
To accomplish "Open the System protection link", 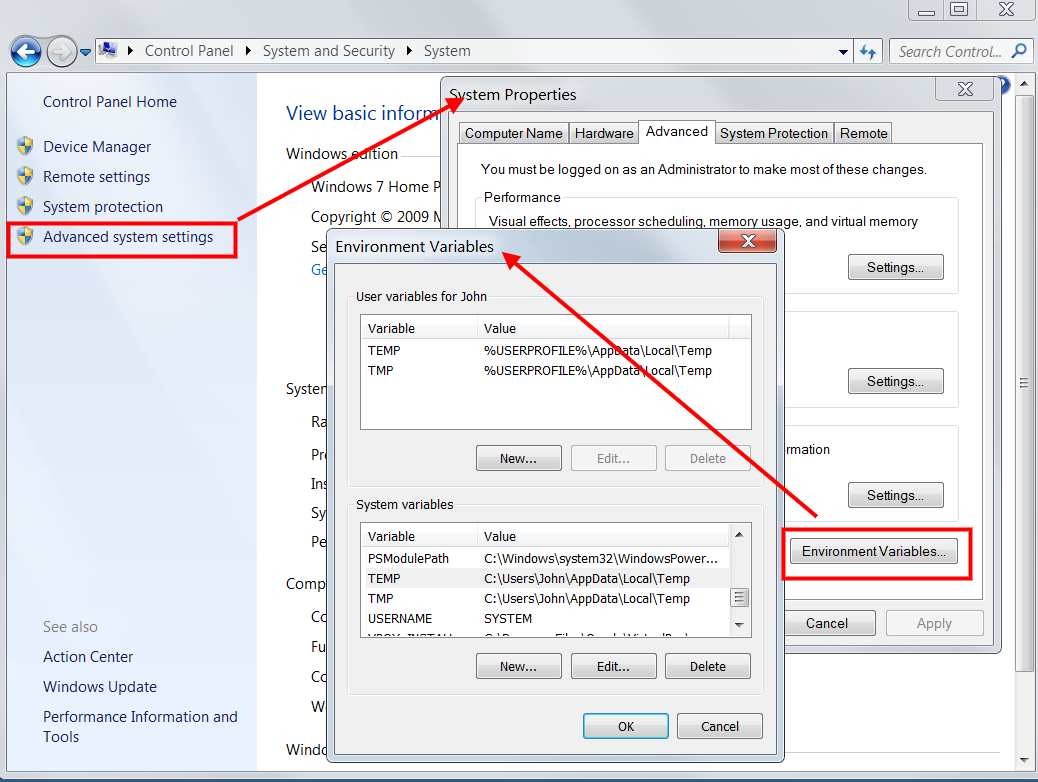I will click(x=103, y=207).
